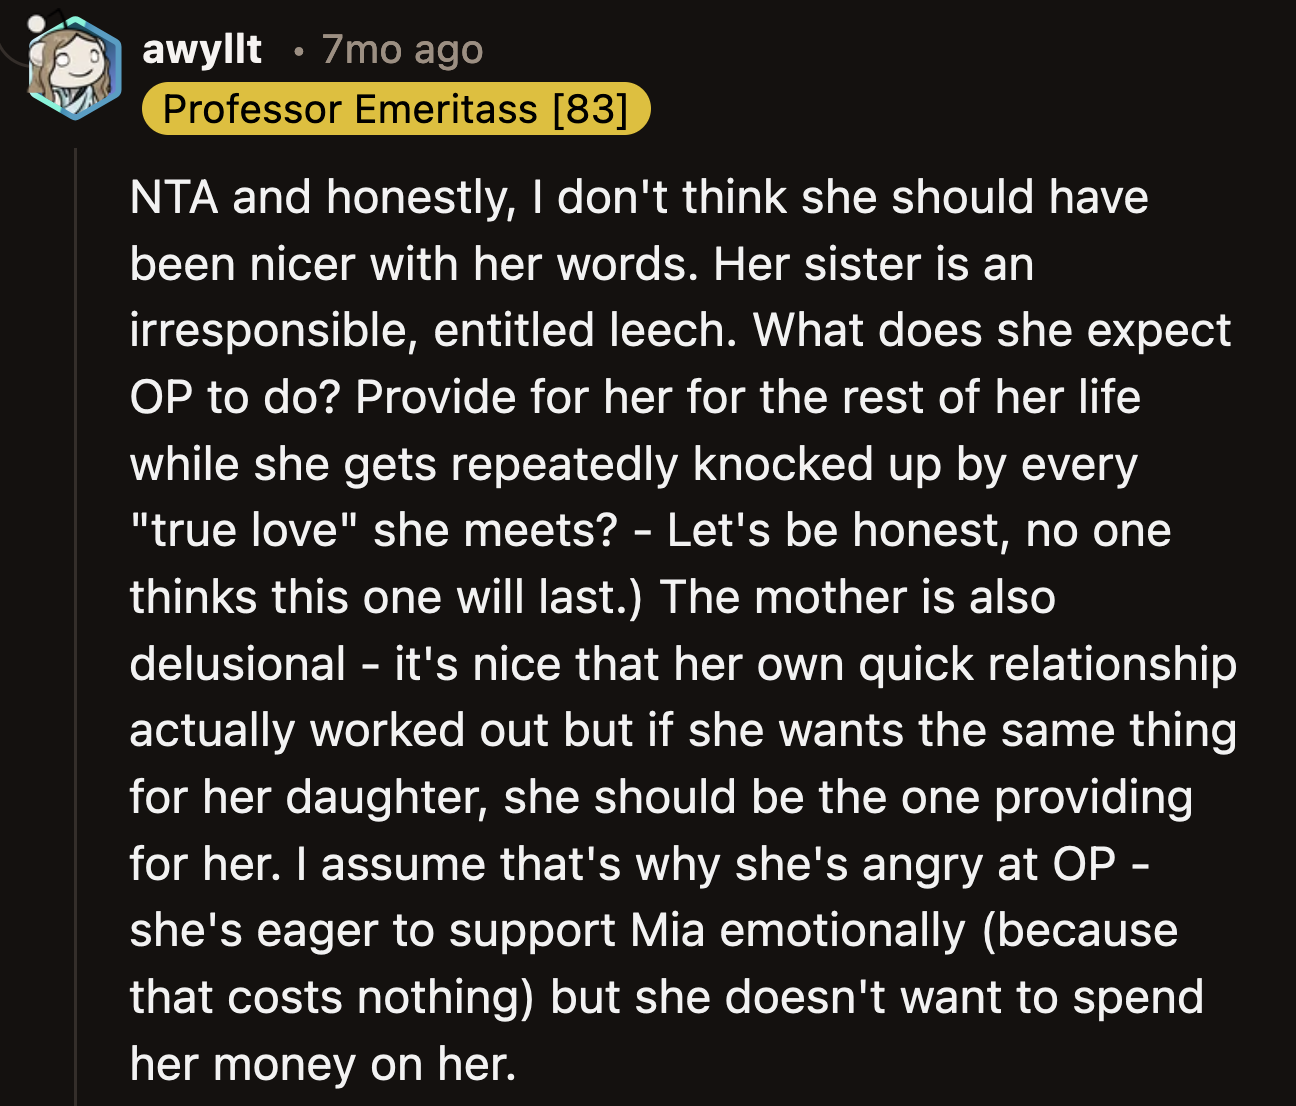Click the 'Professor Emeritass [83]' badge
This screenshot has height=1106, width=1296.
pyautogui.click(x=397, y=109)
